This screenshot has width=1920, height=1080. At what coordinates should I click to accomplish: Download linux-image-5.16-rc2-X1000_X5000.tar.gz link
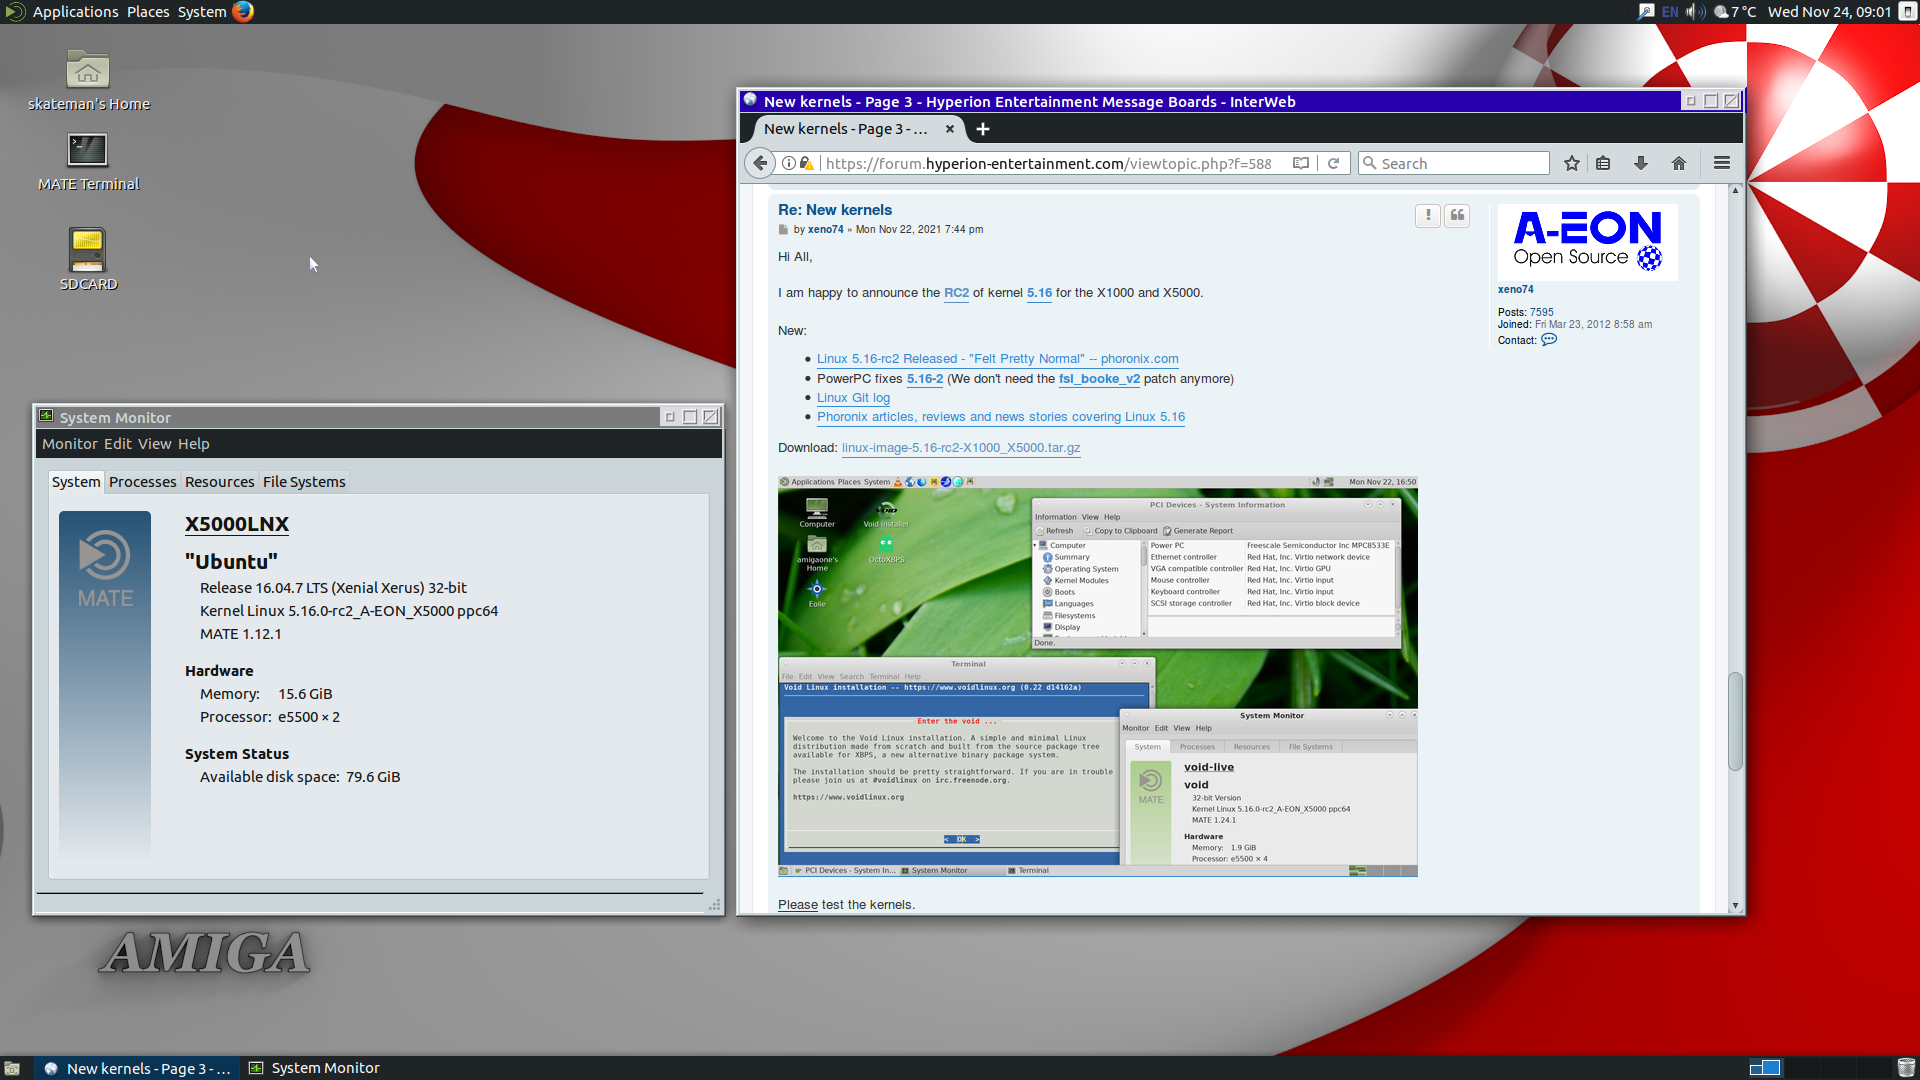[x=961, y=448]
